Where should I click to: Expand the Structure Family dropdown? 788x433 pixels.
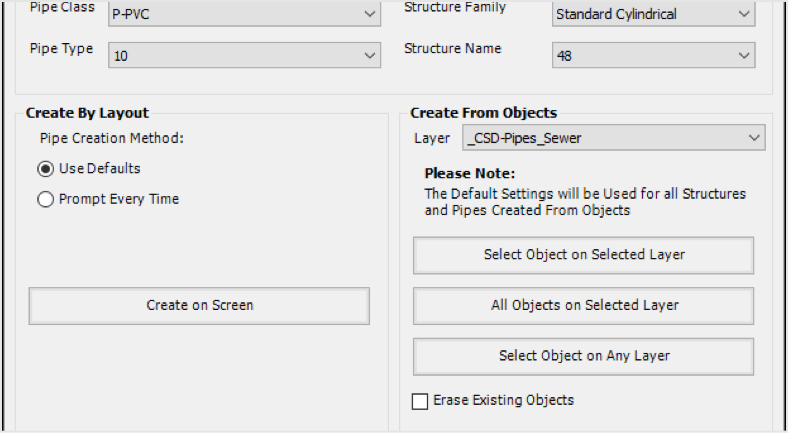tap(653, 14)
